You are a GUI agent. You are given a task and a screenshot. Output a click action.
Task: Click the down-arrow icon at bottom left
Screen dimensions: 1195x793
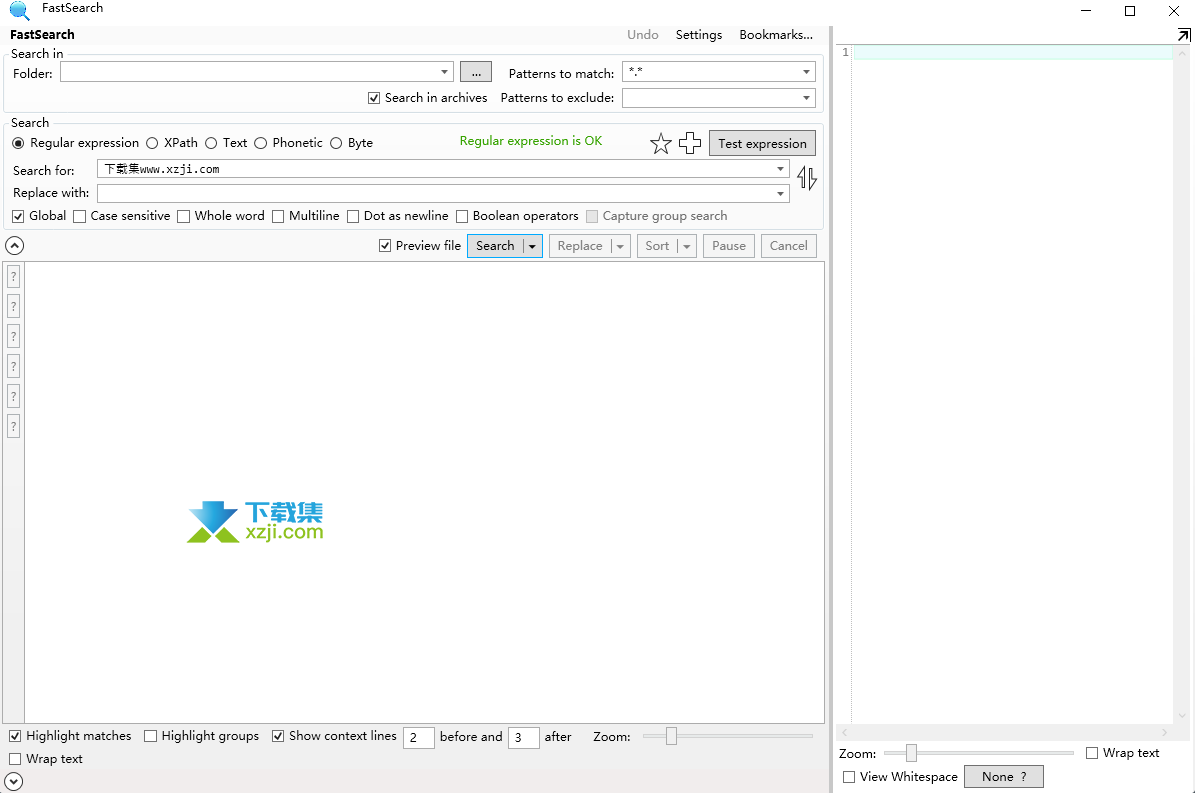[x=14, y=780]
